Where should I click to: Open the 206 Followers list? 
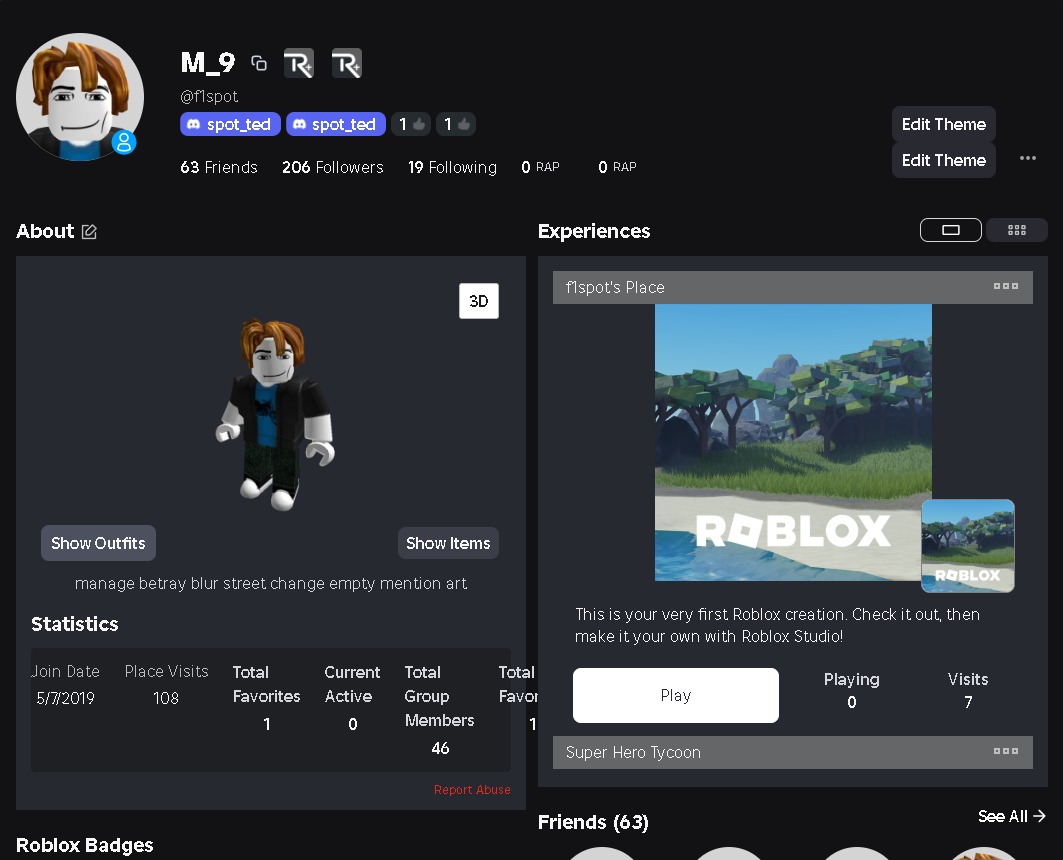[333, 167]
